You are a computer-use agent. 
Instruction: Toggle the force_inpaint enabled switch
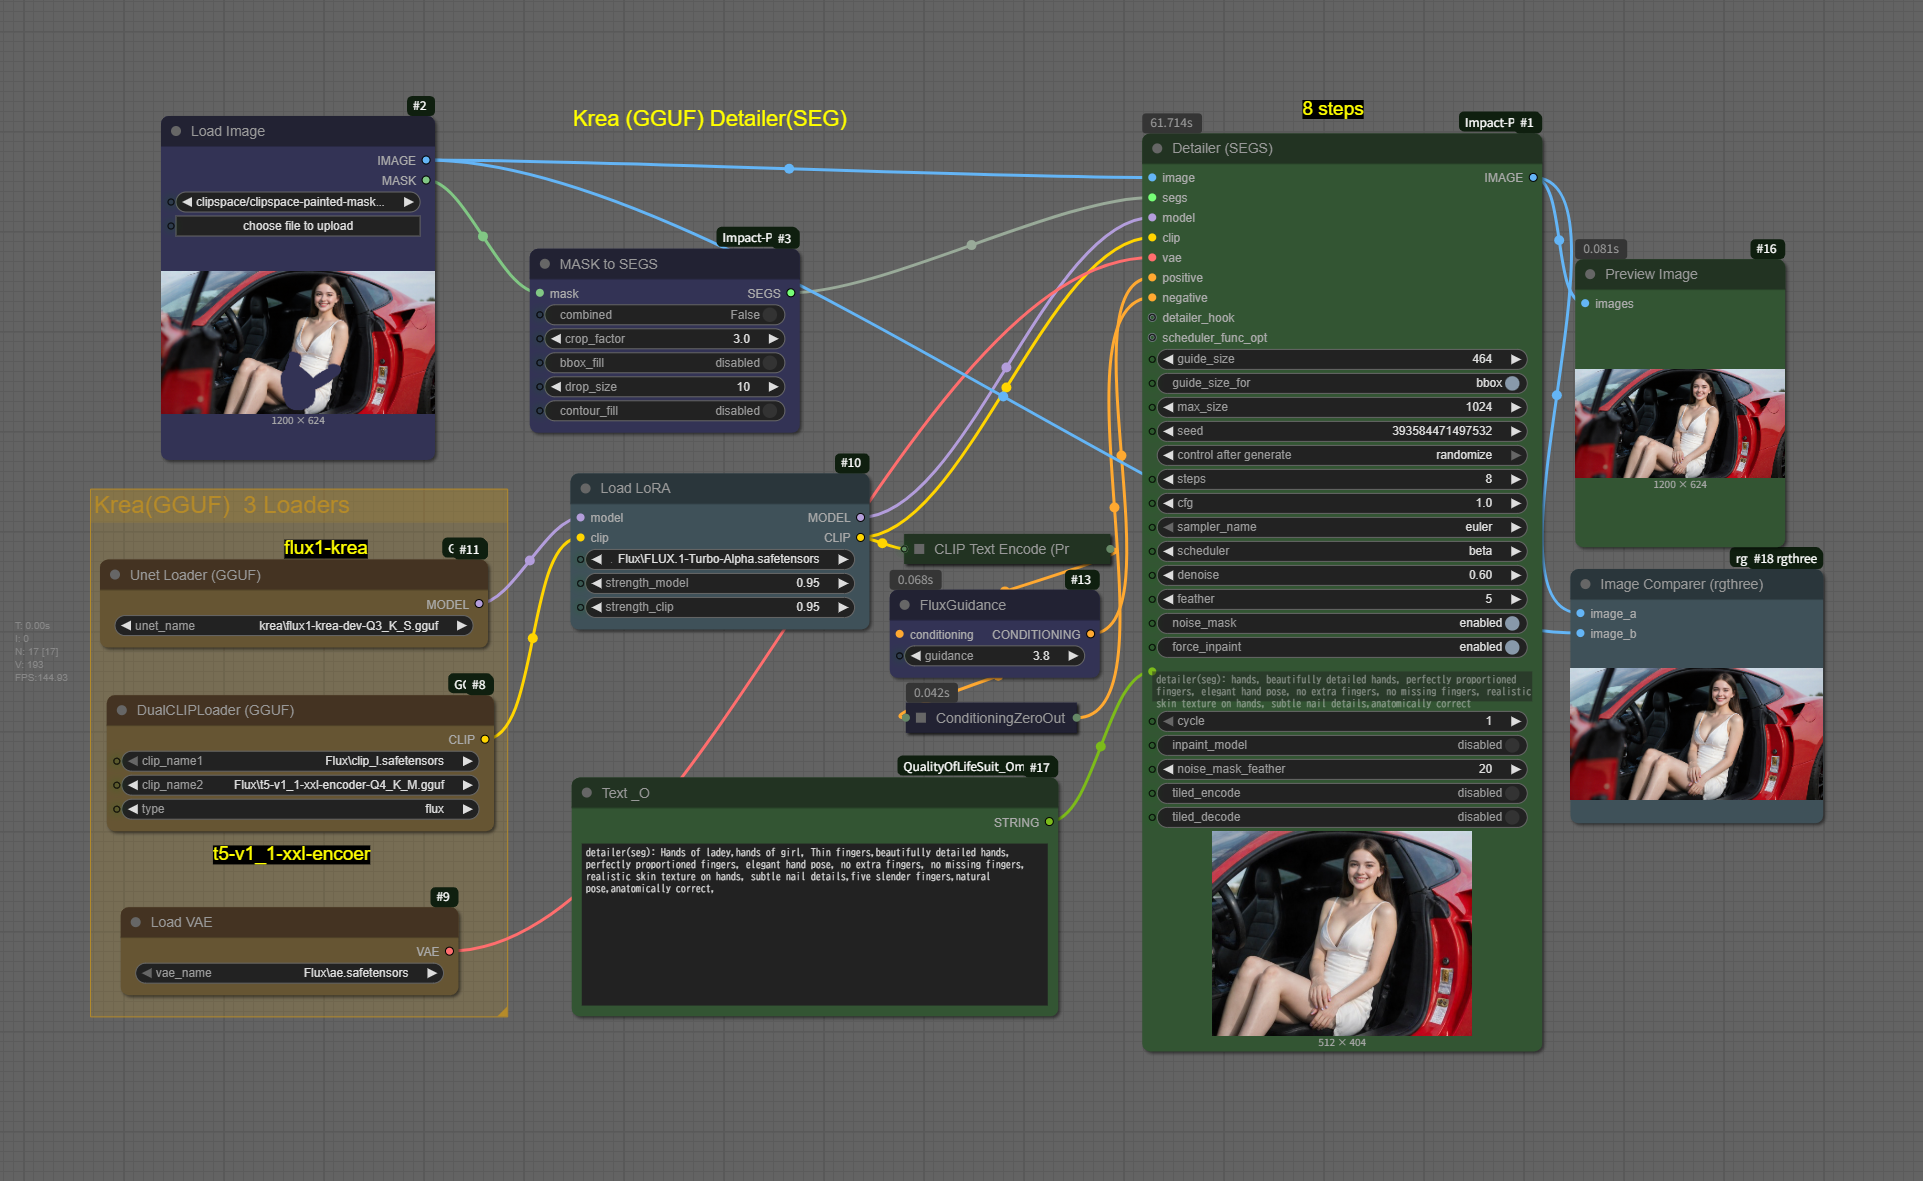pos(1512,647)
